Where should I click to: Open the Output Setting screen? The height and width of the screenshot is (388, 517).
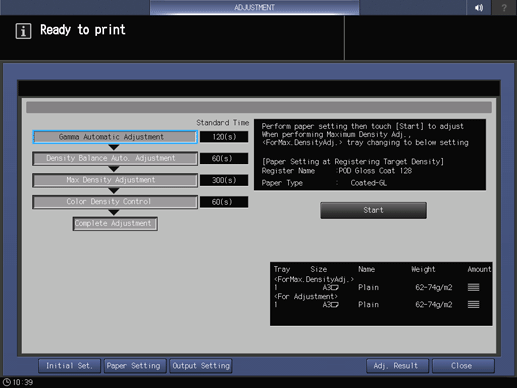point(201,366)
